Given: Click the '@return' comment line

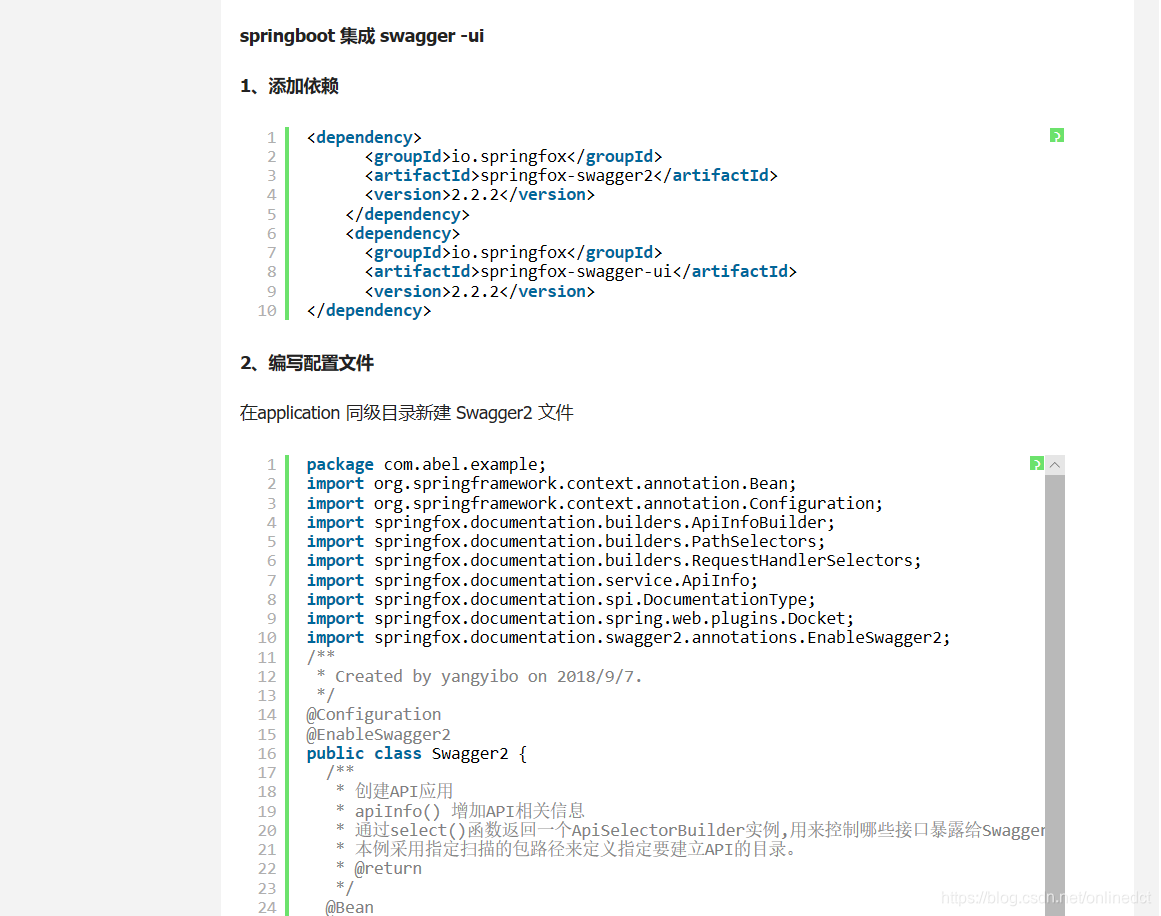Looking at the screenshot, I should coord(388,869).
